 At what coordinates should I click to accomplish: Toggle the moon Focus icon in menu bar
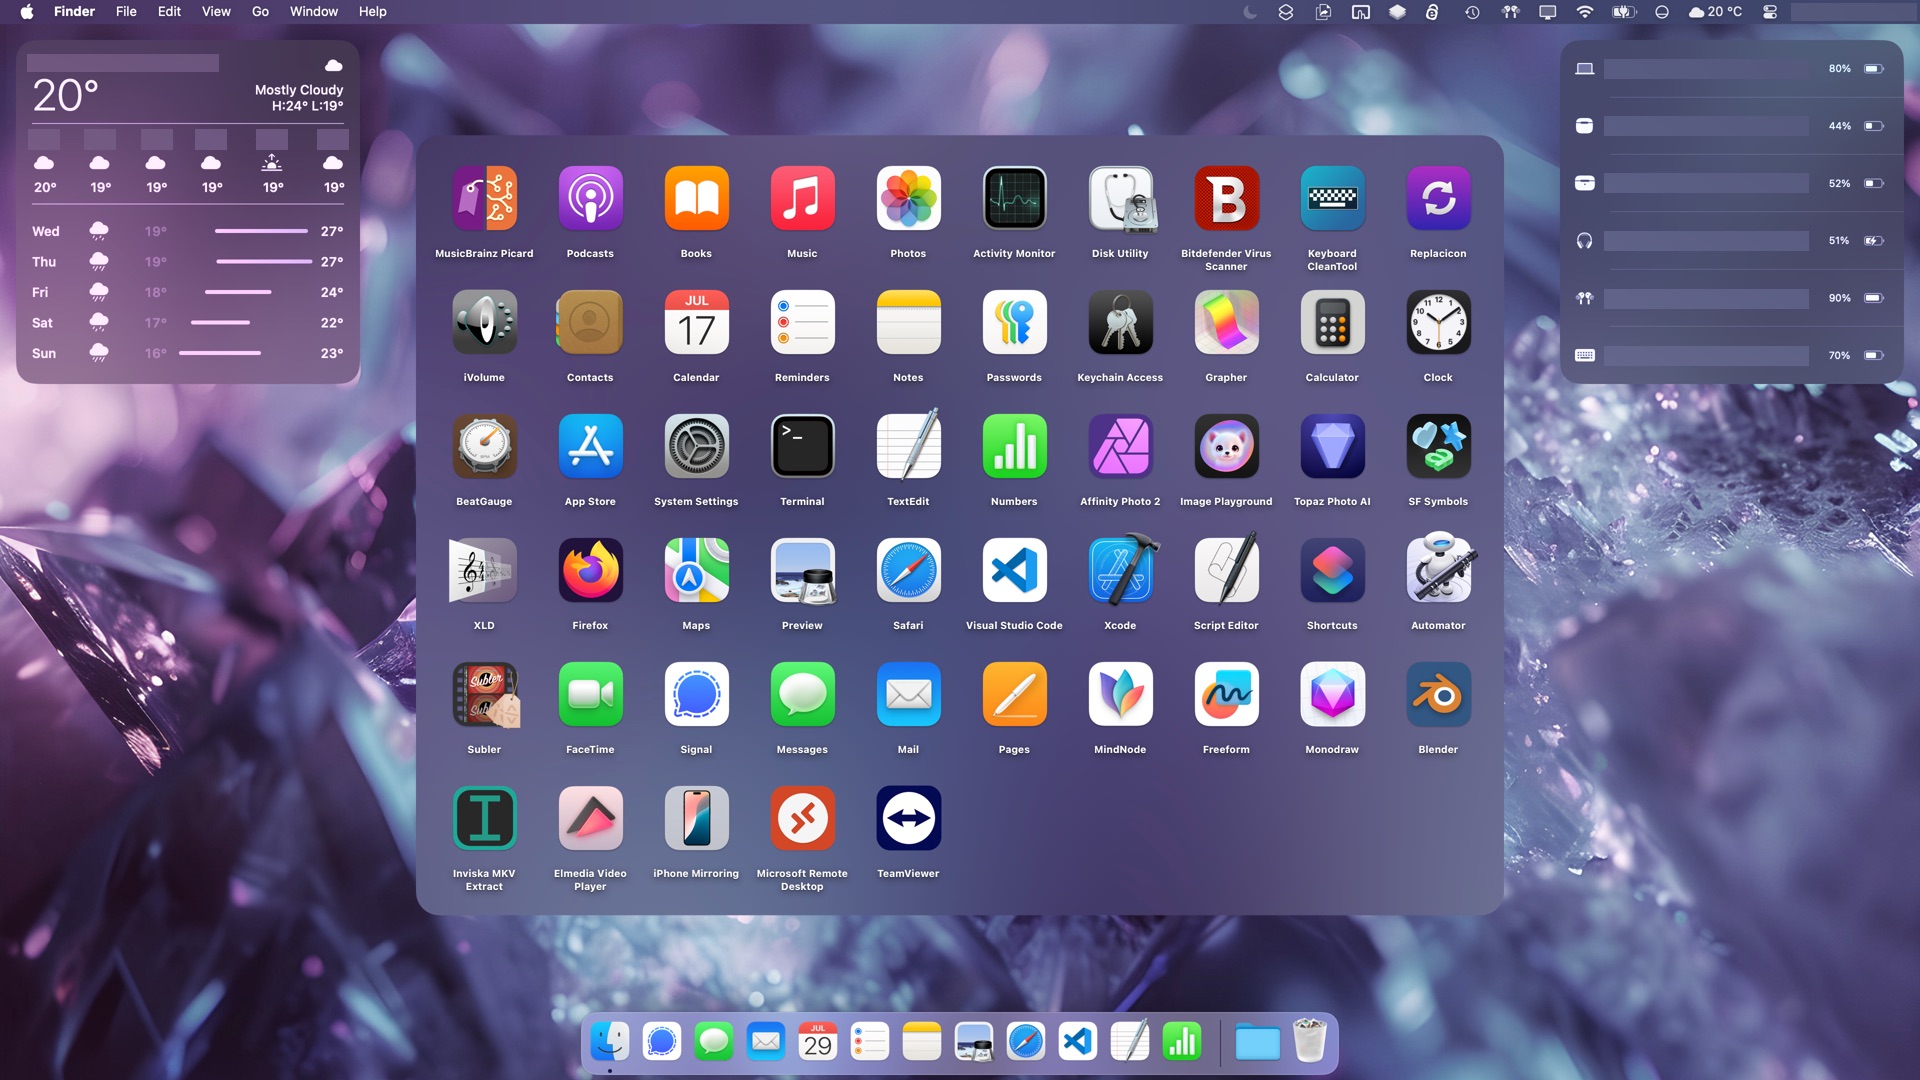[1251, 12]
